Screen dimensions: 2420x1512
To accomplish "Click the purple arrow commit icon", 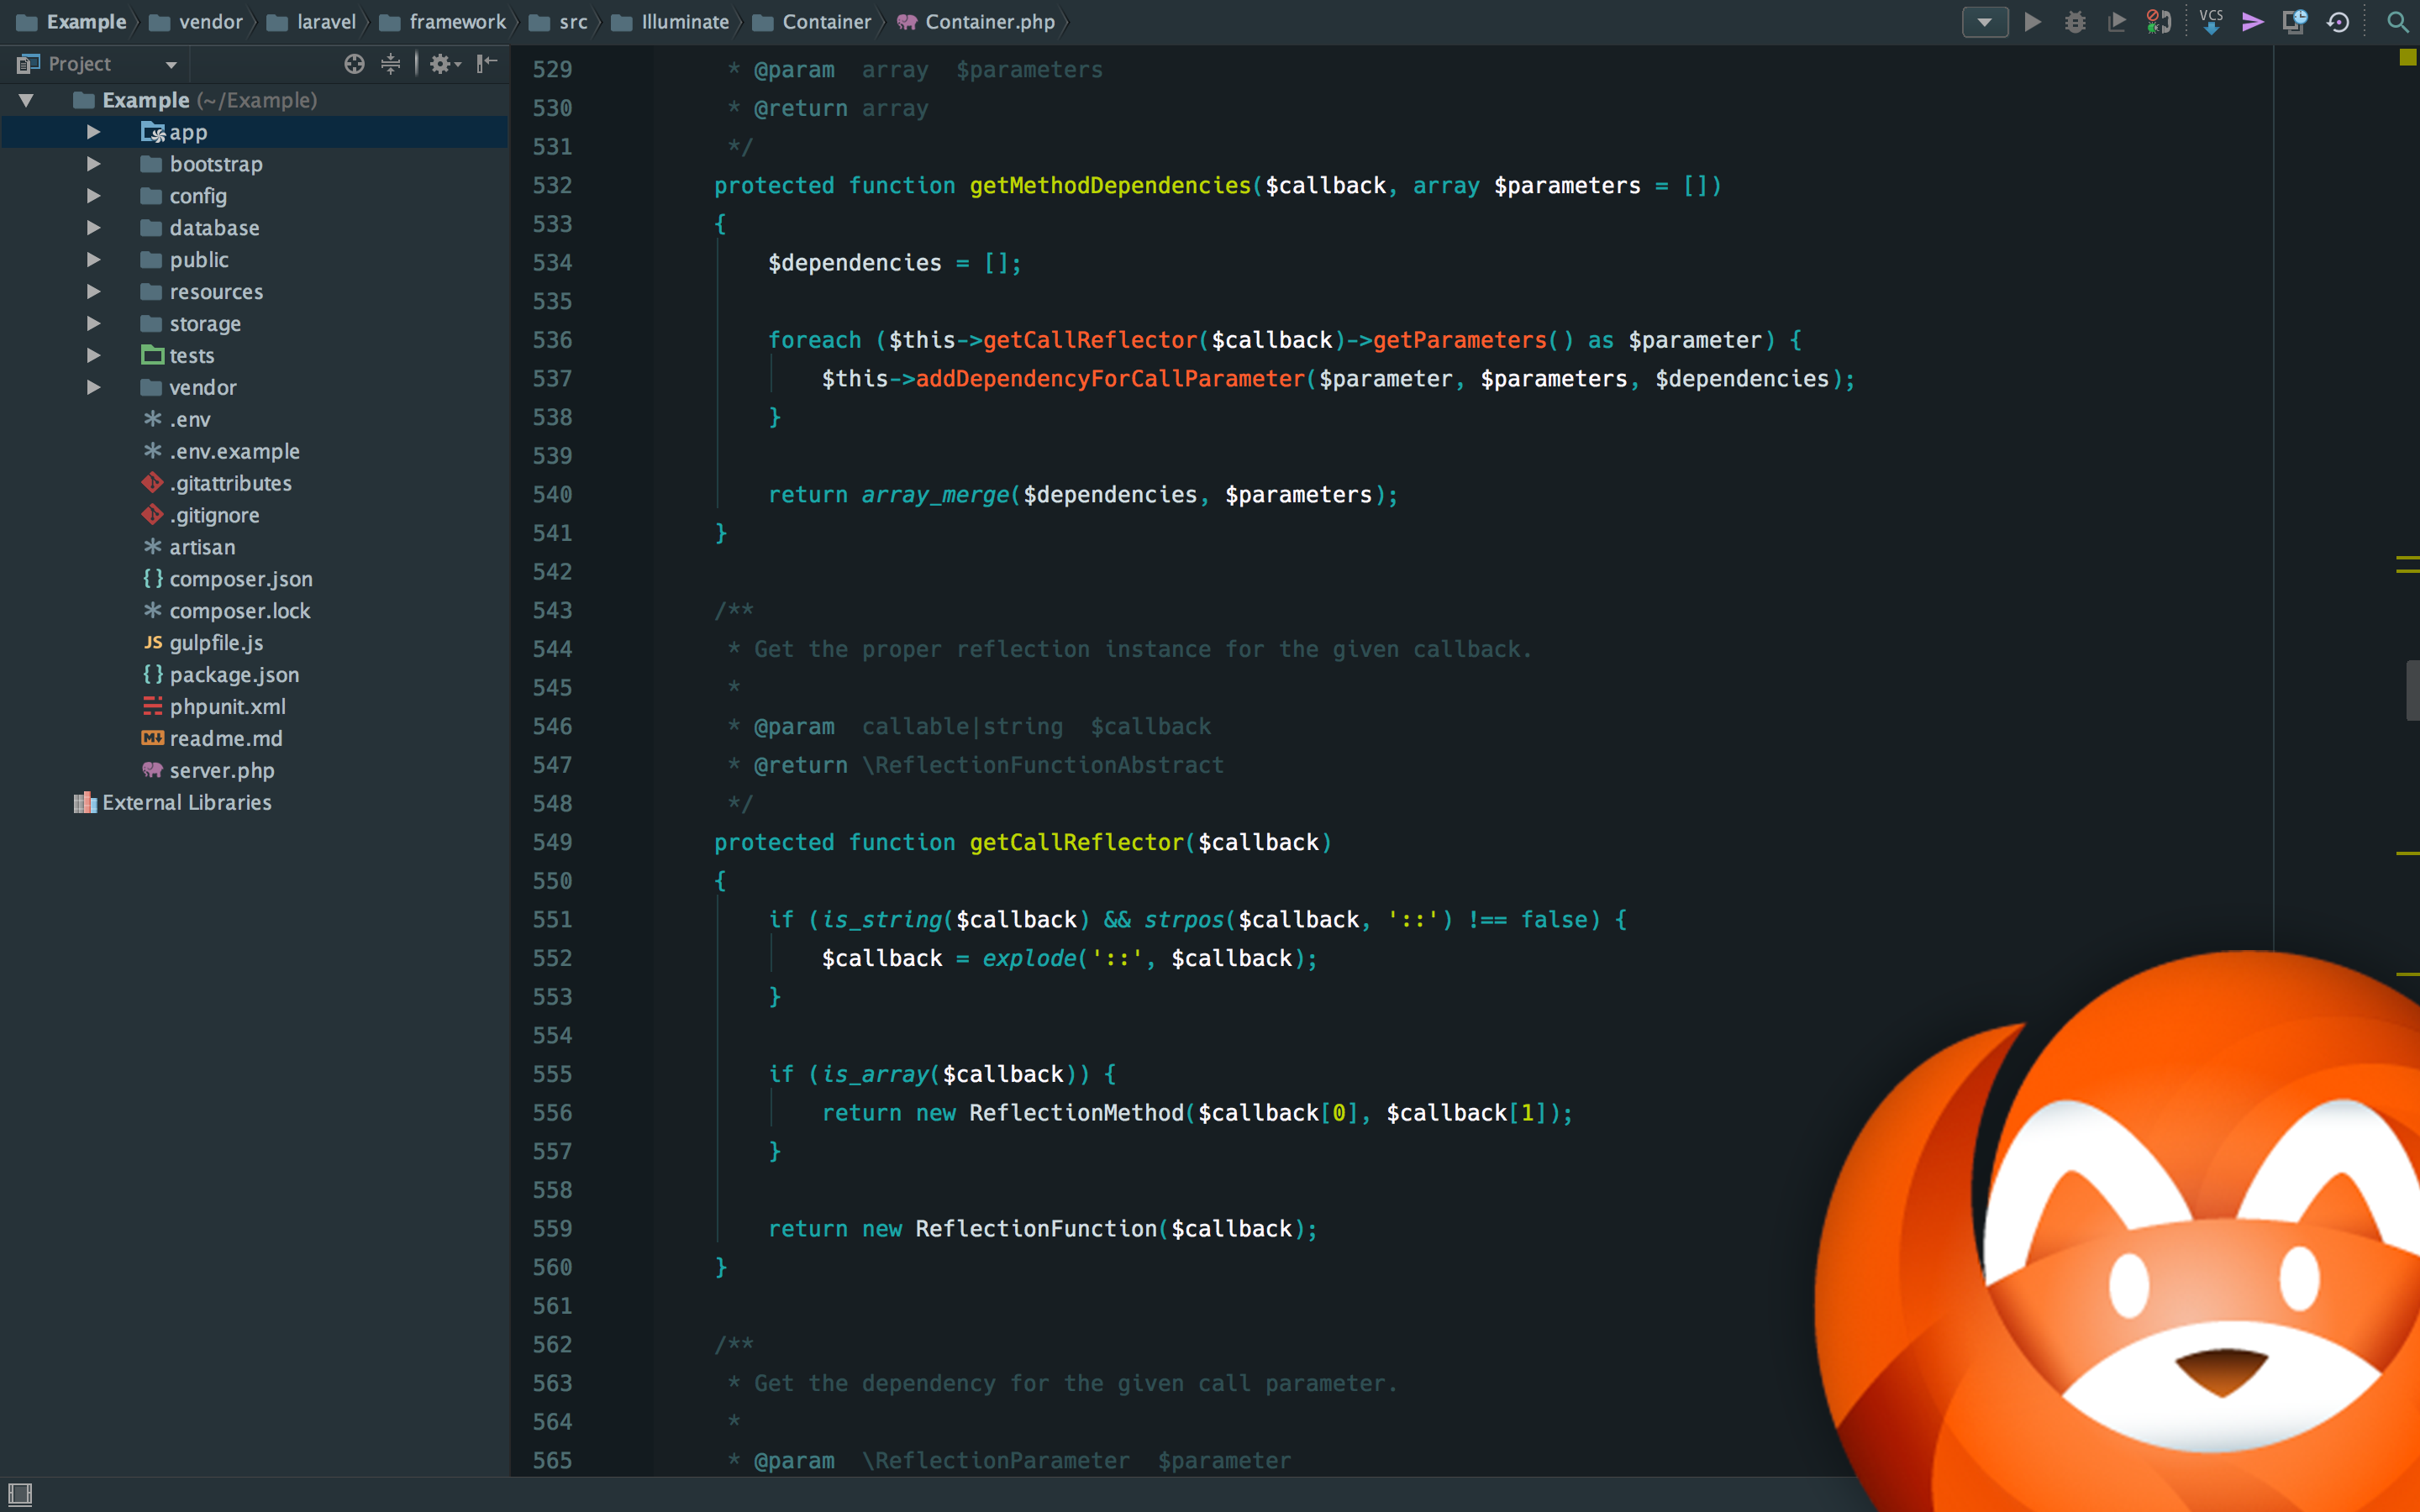I will point(2252,22).
